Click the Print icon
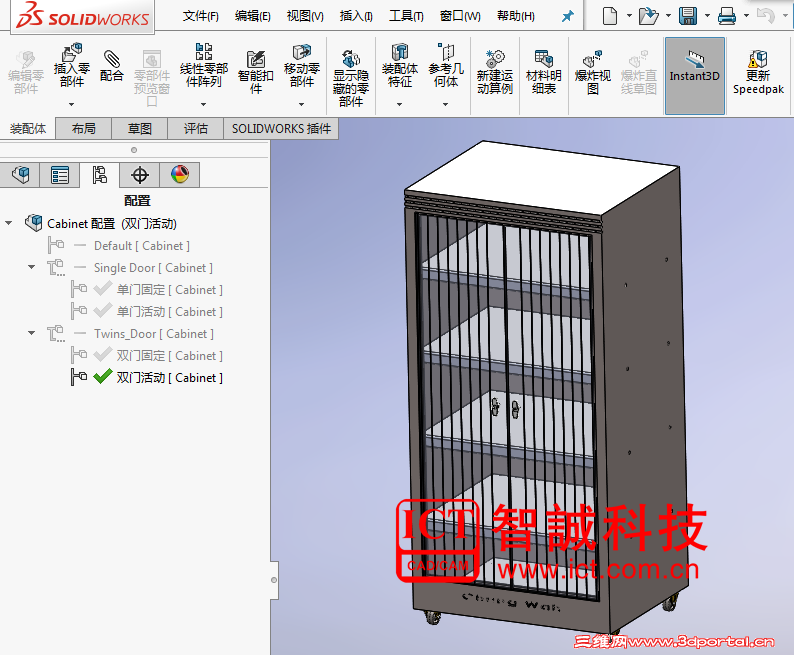 pos(727,16)
